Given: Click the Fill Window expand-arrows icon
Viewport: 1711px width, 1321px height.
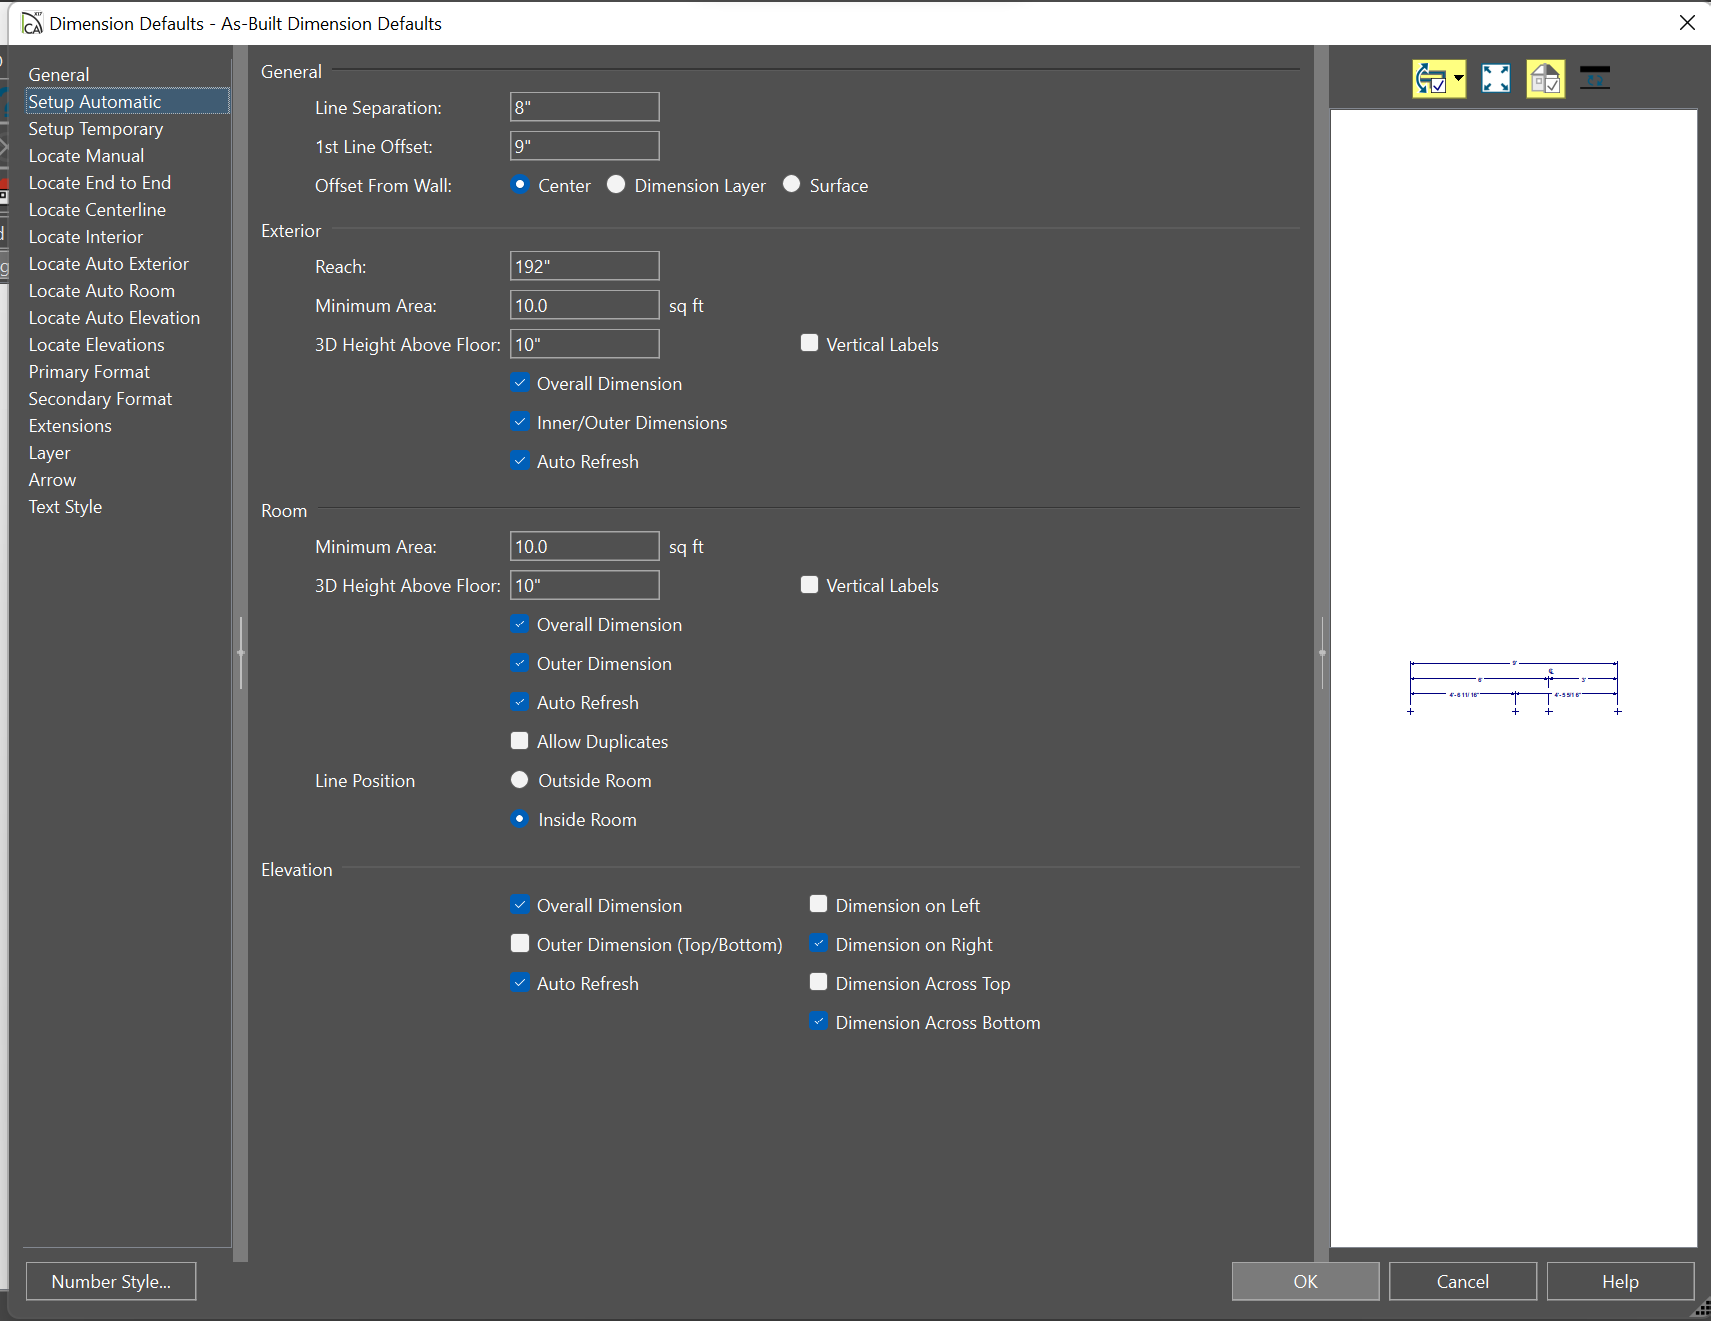Looking at the screenshot, I should [1496, 79].
